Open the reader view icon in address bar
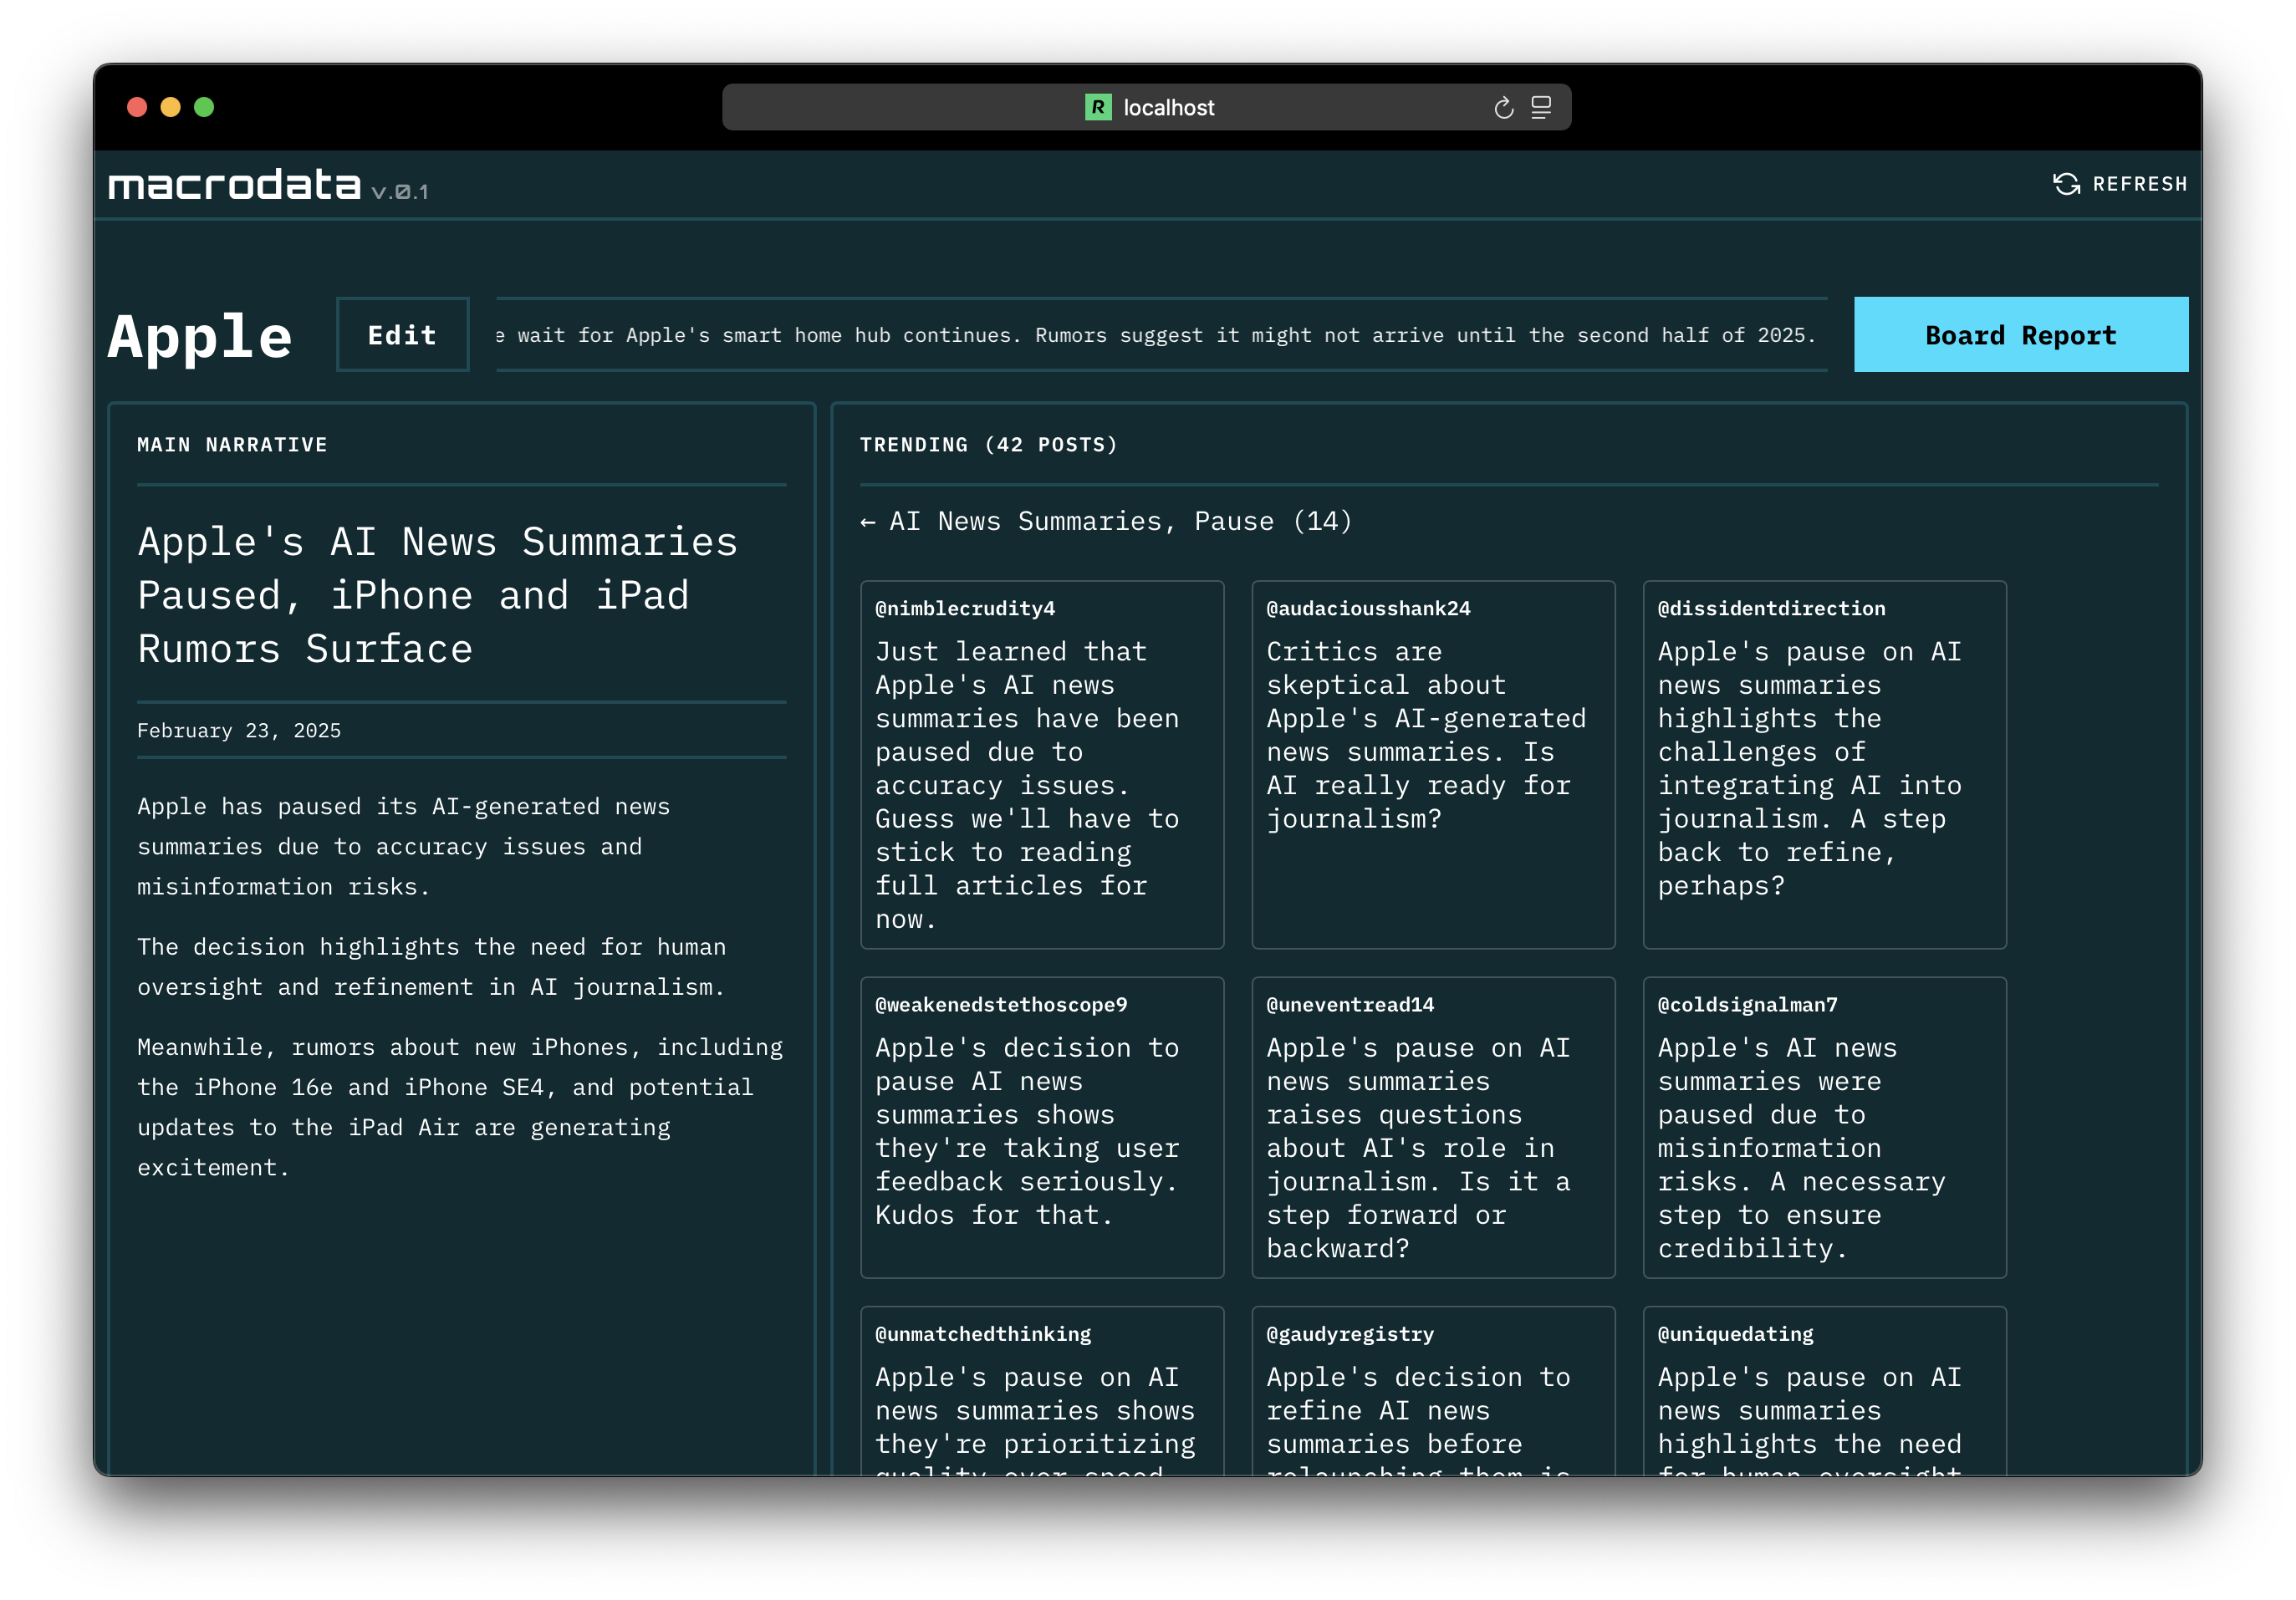The image size is (2296, 1600). (1541, 108)
